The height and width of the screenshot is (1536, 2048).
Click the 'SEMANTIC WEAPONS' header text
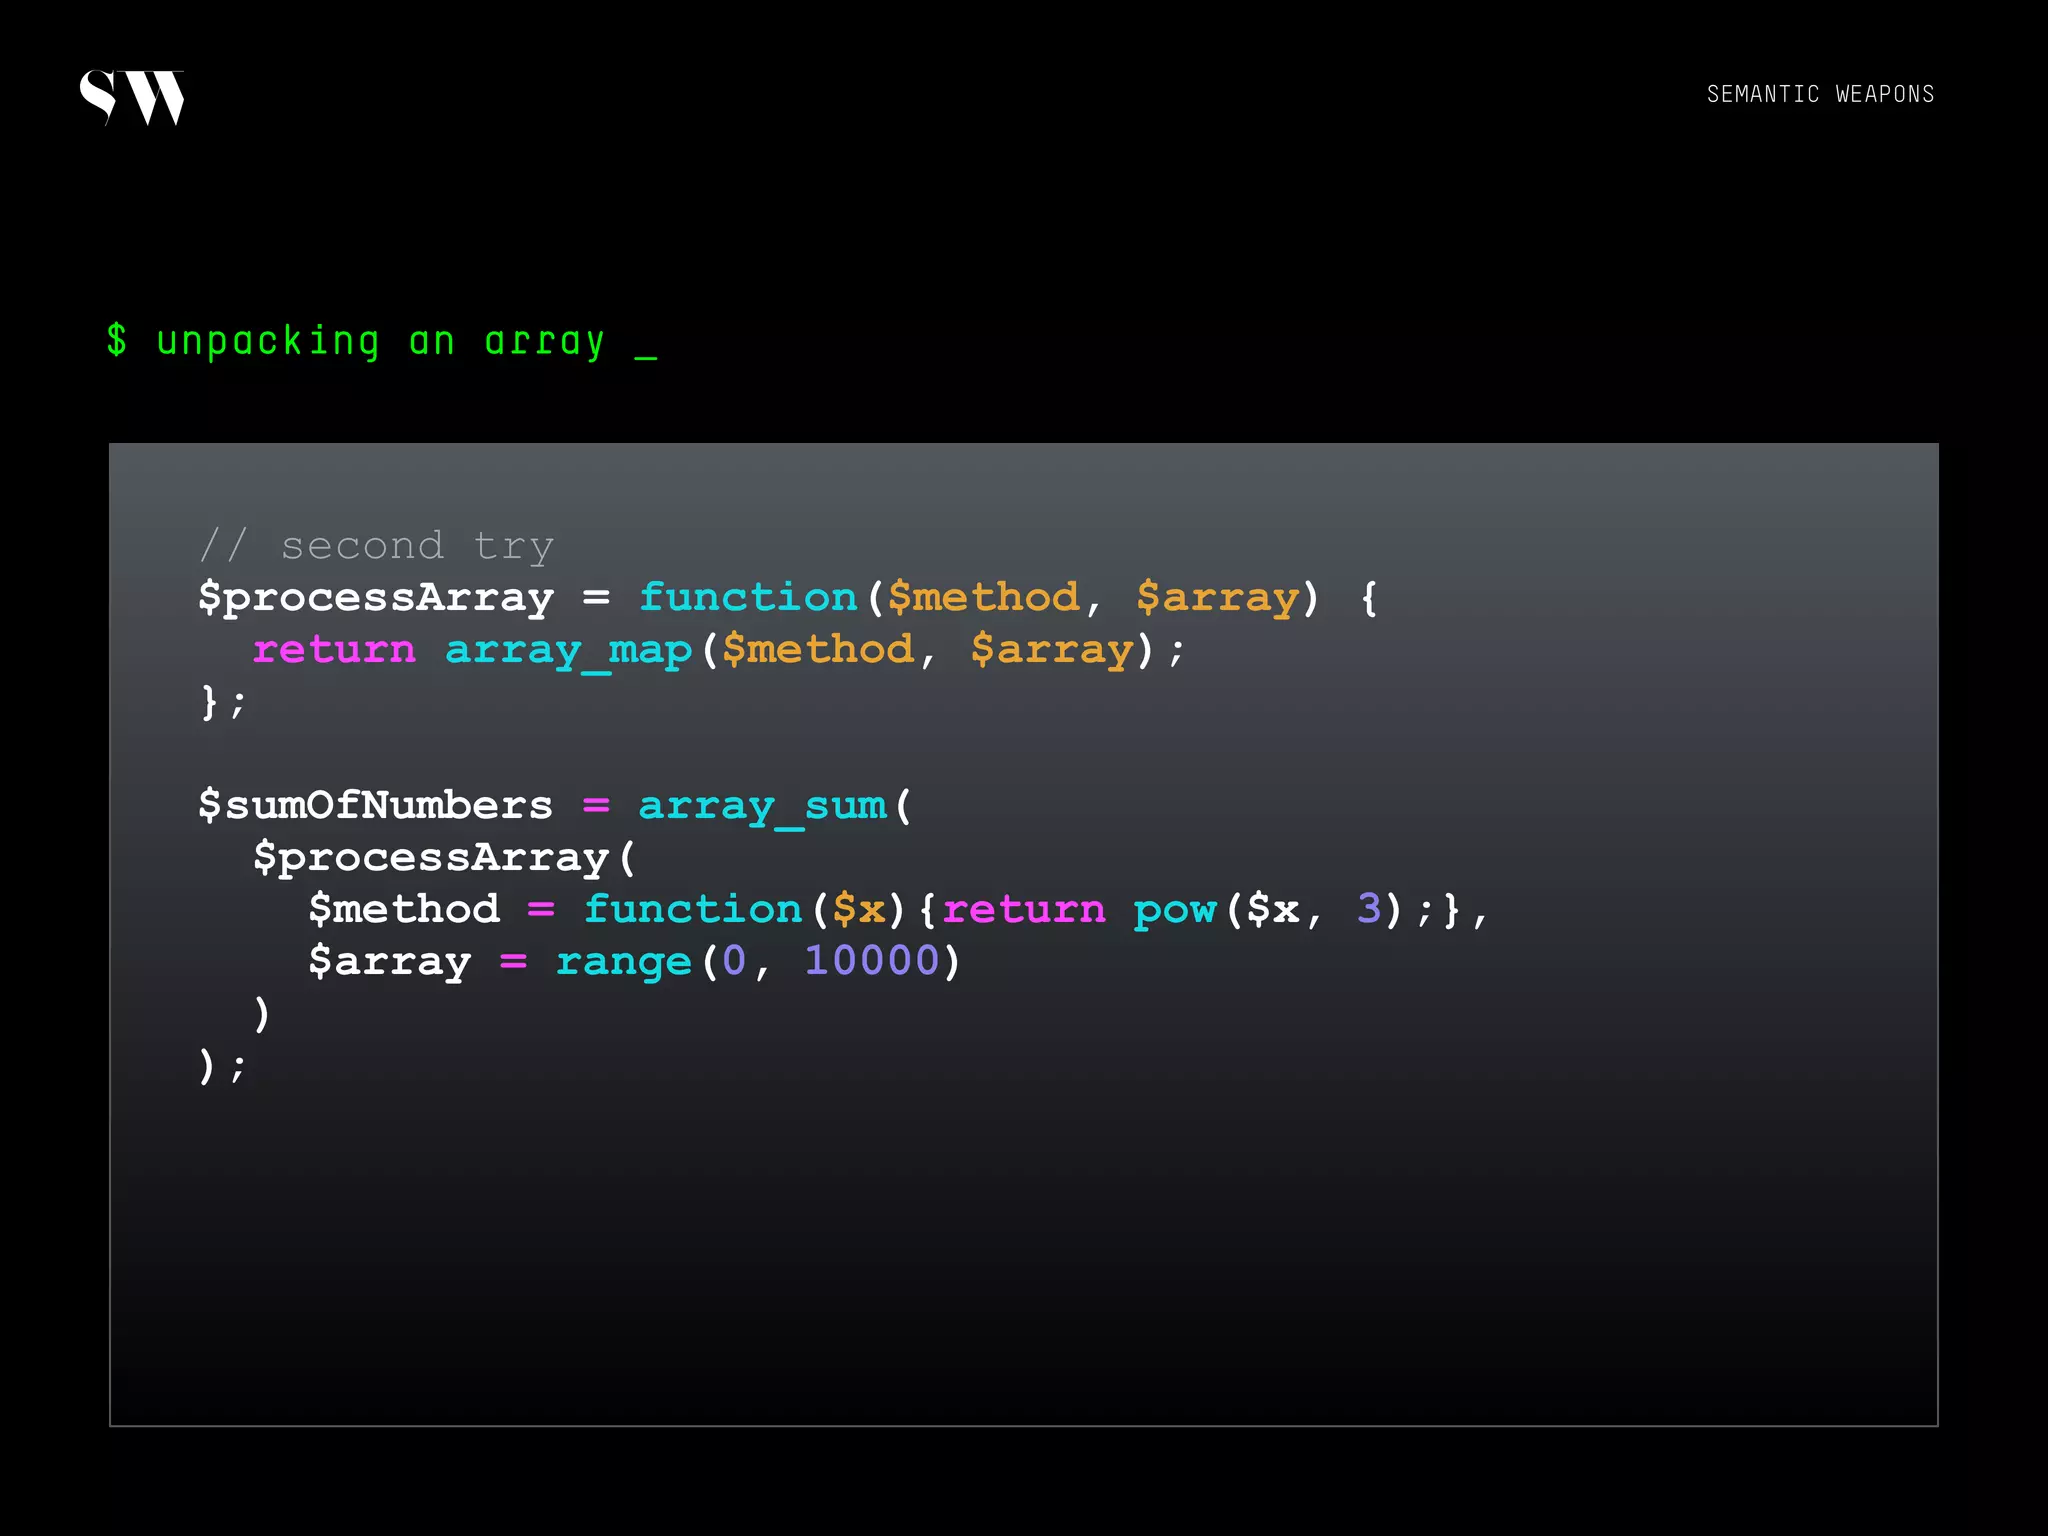point(1820,94)
